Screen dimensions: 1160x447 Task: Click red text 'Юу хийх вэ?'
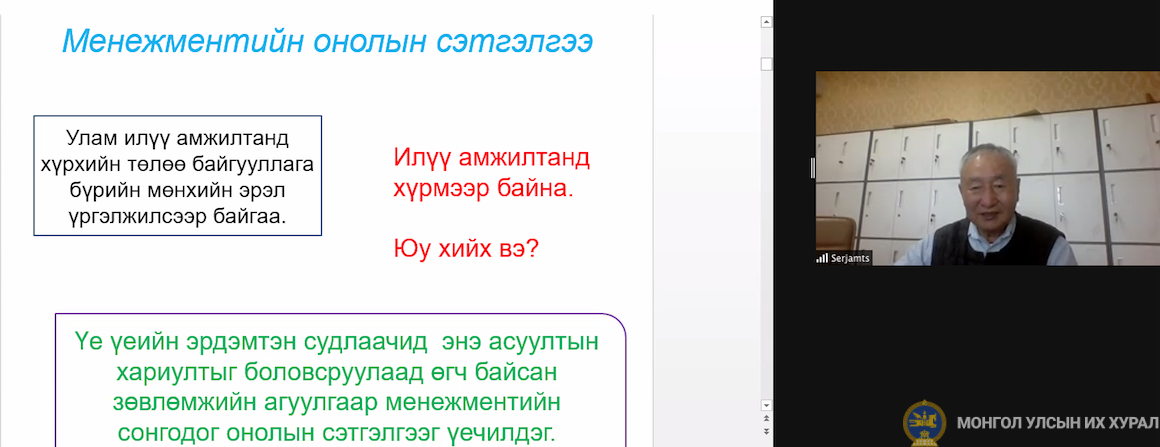pos(465,249)
